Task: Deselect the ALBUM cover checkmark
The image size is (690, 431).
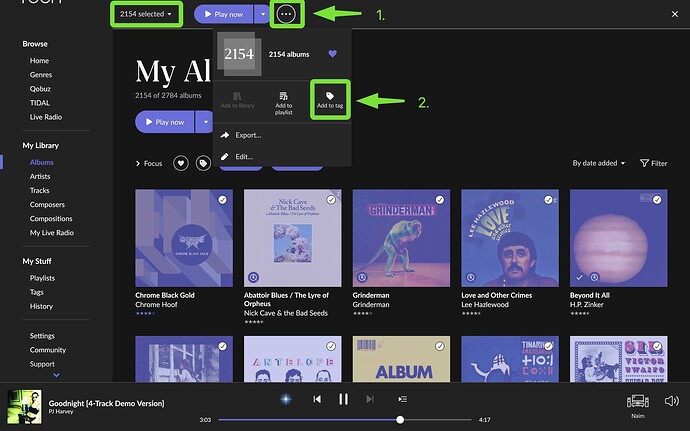Action: [x=440, y=346]
